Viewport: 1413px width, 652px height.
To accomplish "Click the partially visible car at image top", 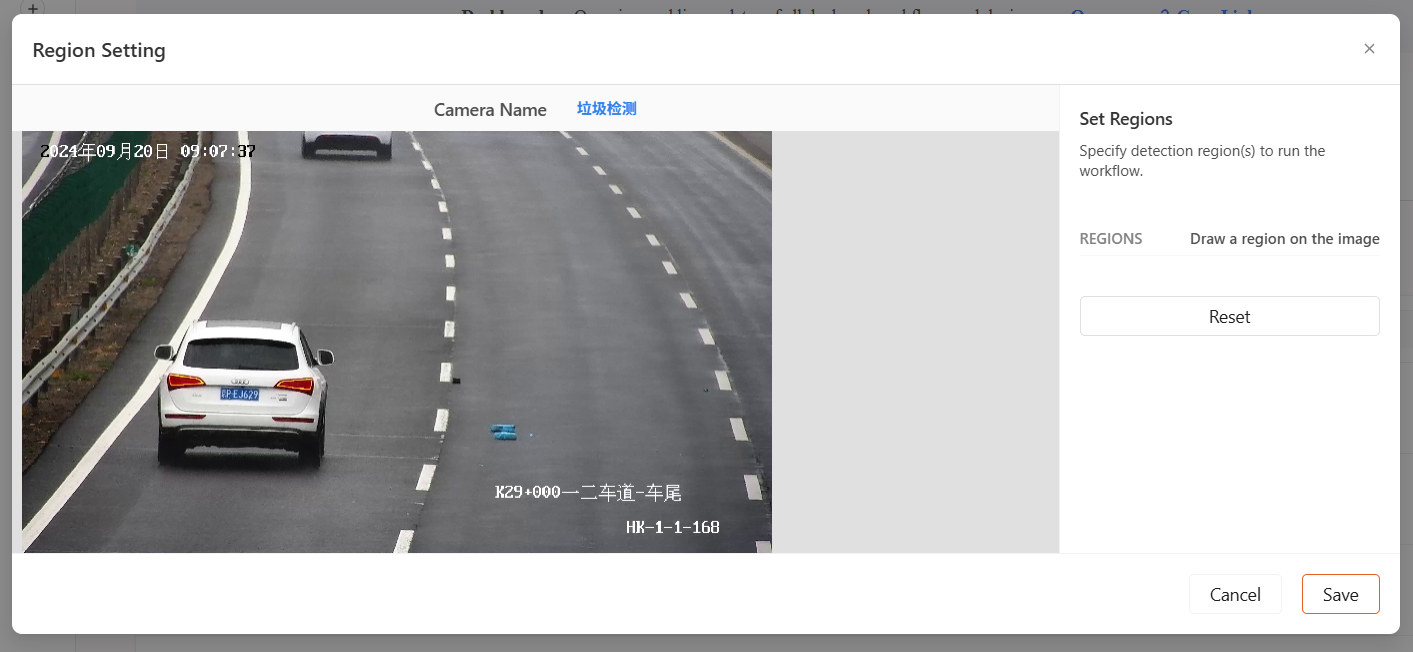I will point(347,144).
